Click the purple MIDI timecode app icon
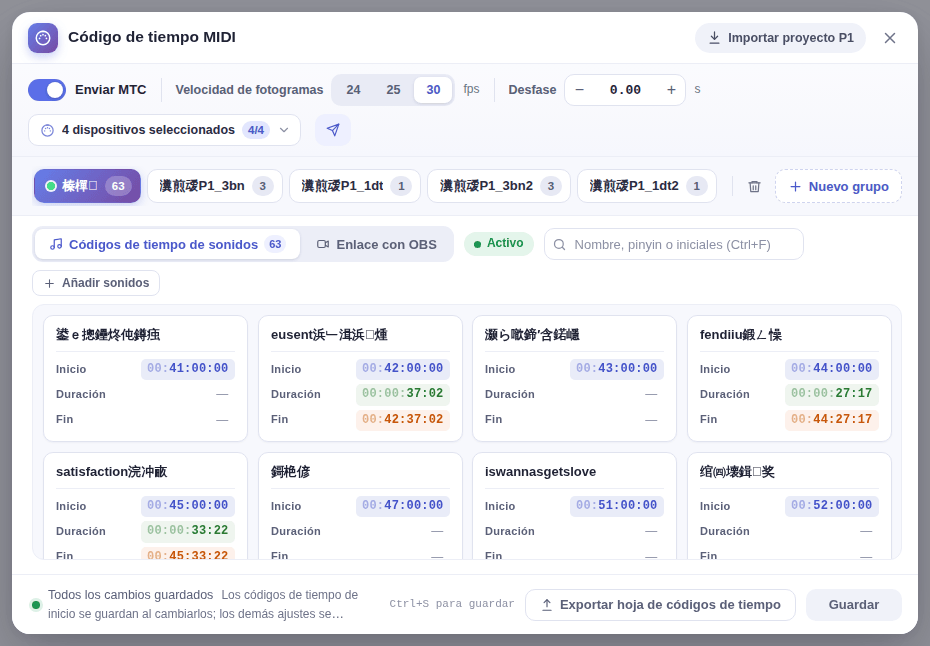This screenshot has height=646, width=930. (x=43, y=38)
